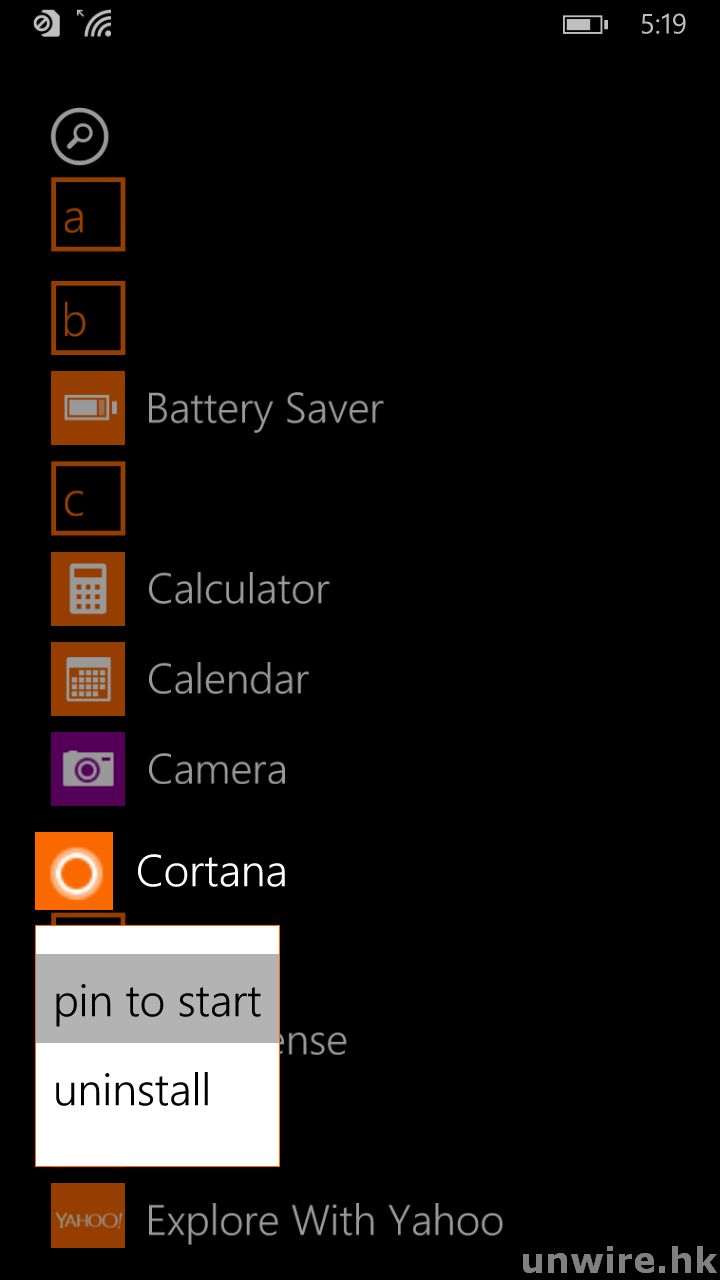The height and width of the screenshot is (1280, 720).
Task: Tap the Camera text label
Action: tap(217, 770)
